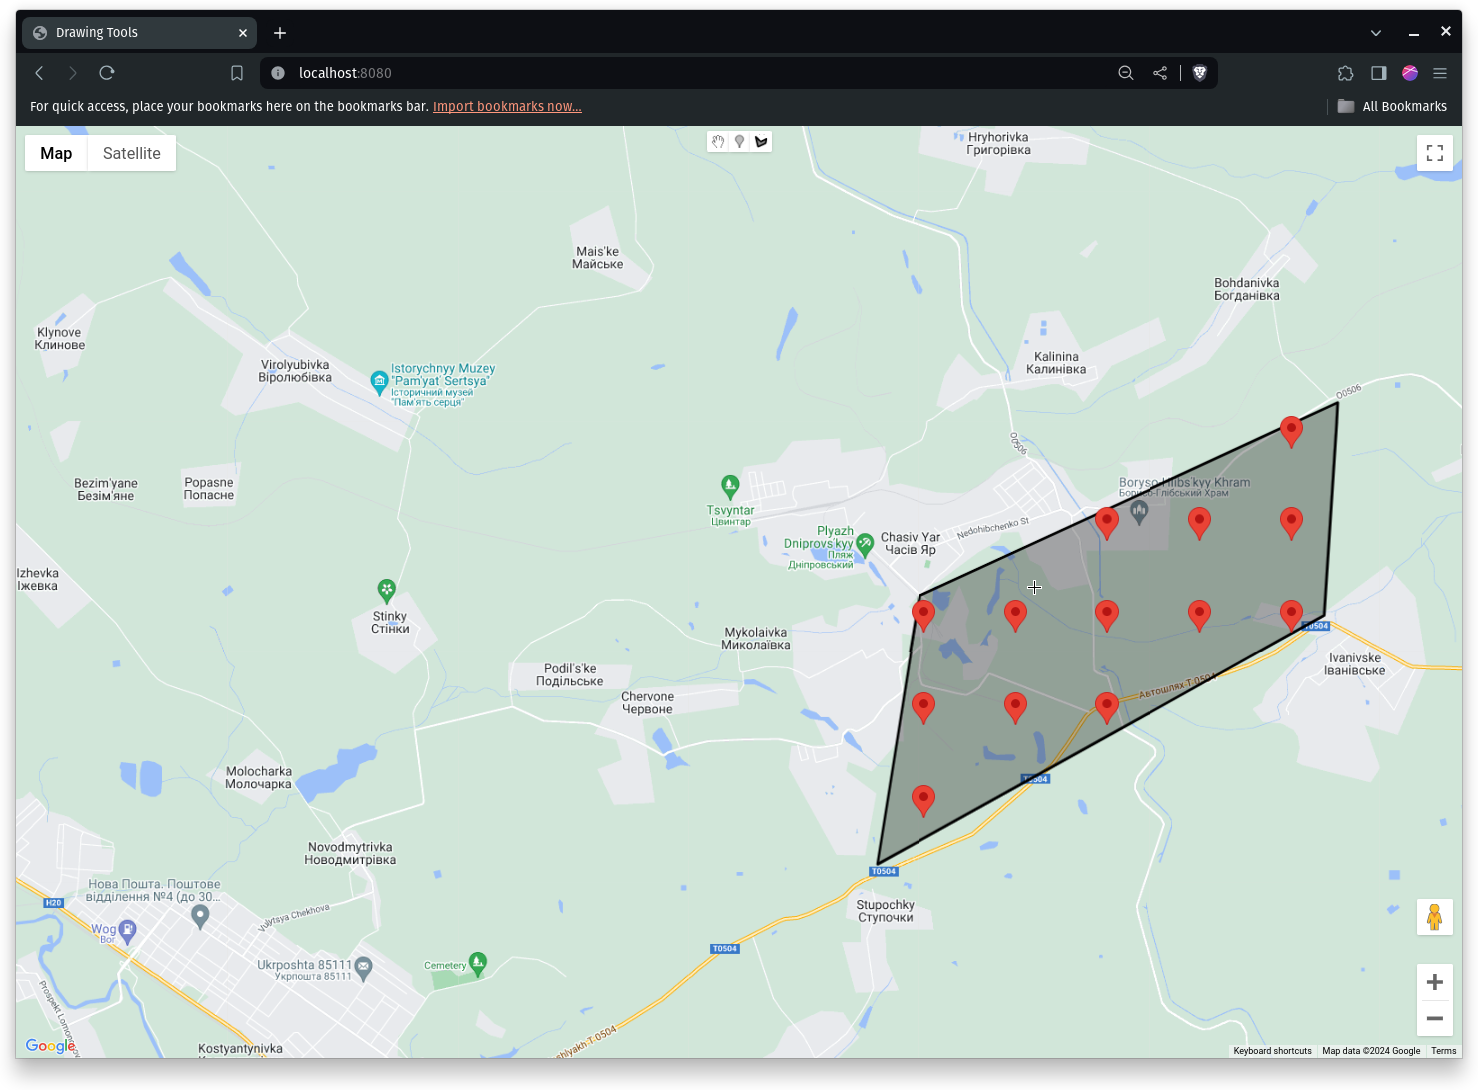Click the Nova Poshta gray location pin
The height and width of the screenshot is (1090, 1478).
200,916
